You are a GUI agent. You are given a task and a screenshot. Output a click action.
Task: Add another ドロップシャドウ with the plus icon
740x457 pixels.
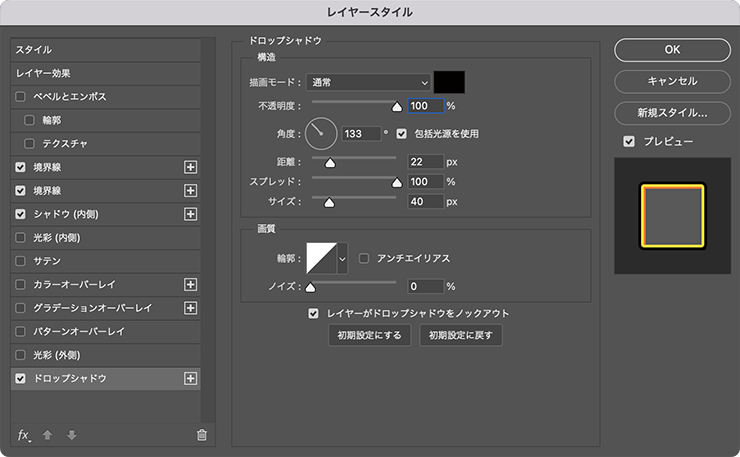point(190,379)
